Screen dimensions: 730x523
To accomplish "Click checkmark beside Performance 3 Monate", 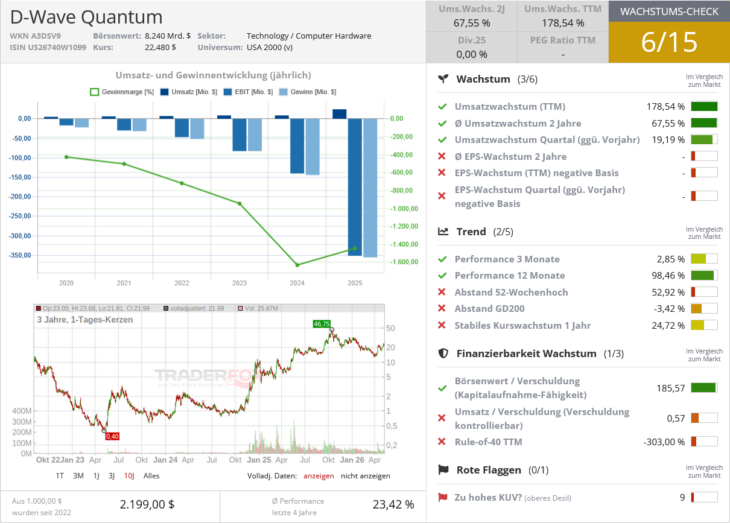I will point(442,259).
